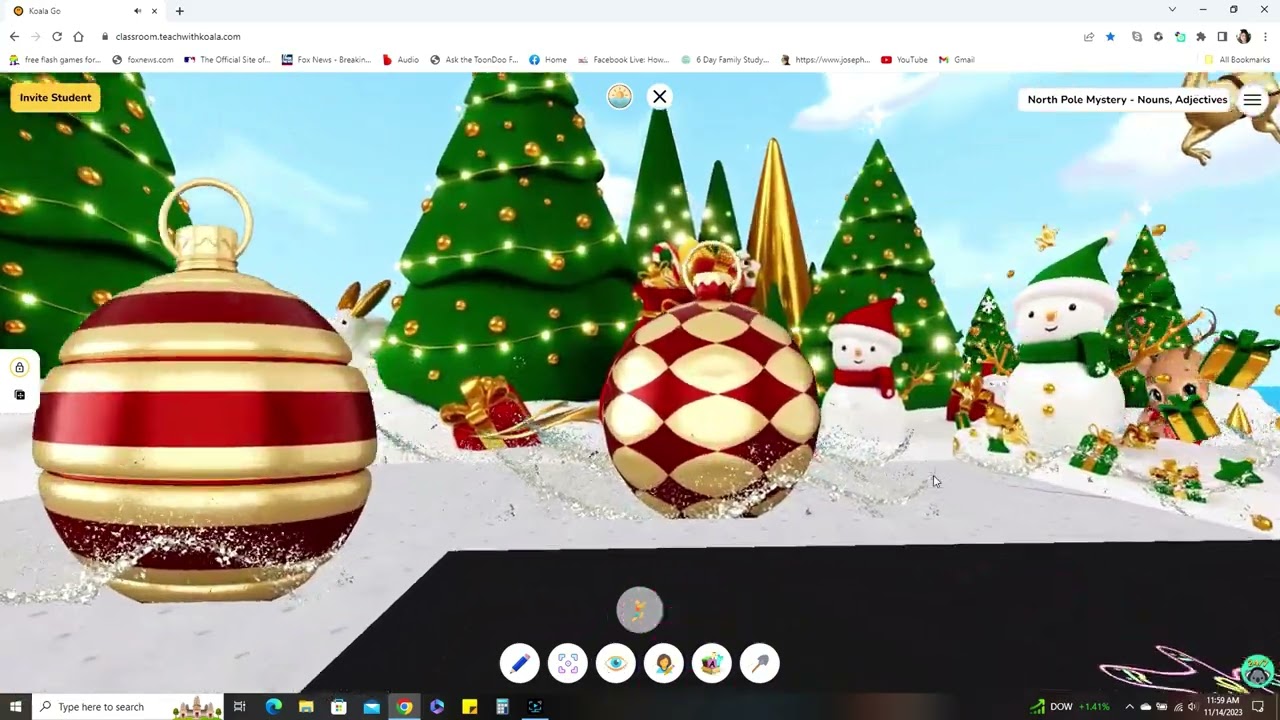Open the toy box objects icon
1280x720 pixels.
[x=712, y=663]
